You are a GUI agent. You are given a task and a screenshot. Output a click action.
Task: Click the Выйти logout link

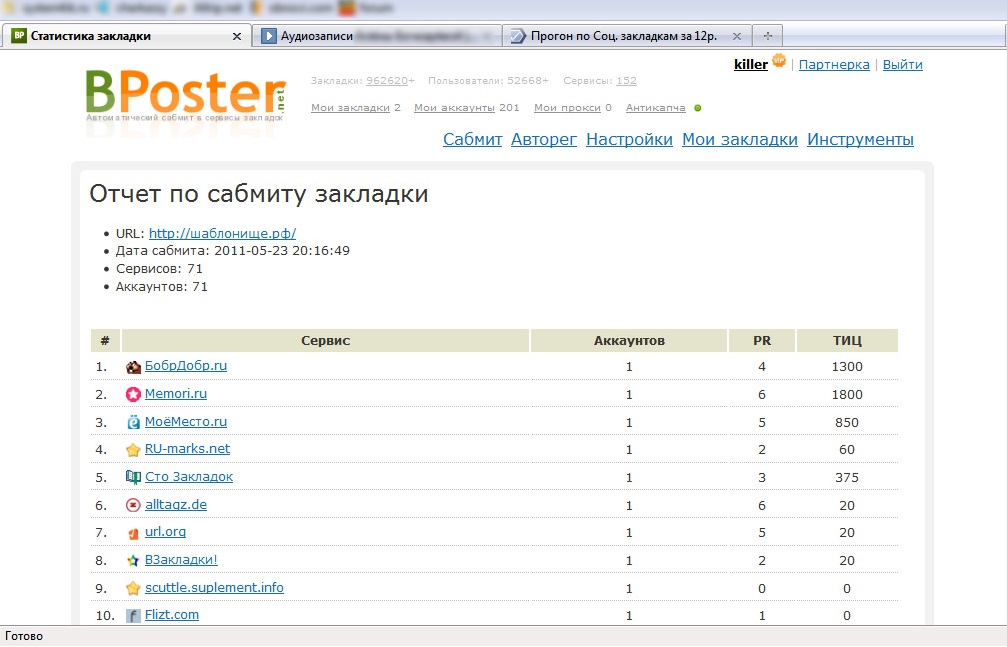click(x=902, y=64)
